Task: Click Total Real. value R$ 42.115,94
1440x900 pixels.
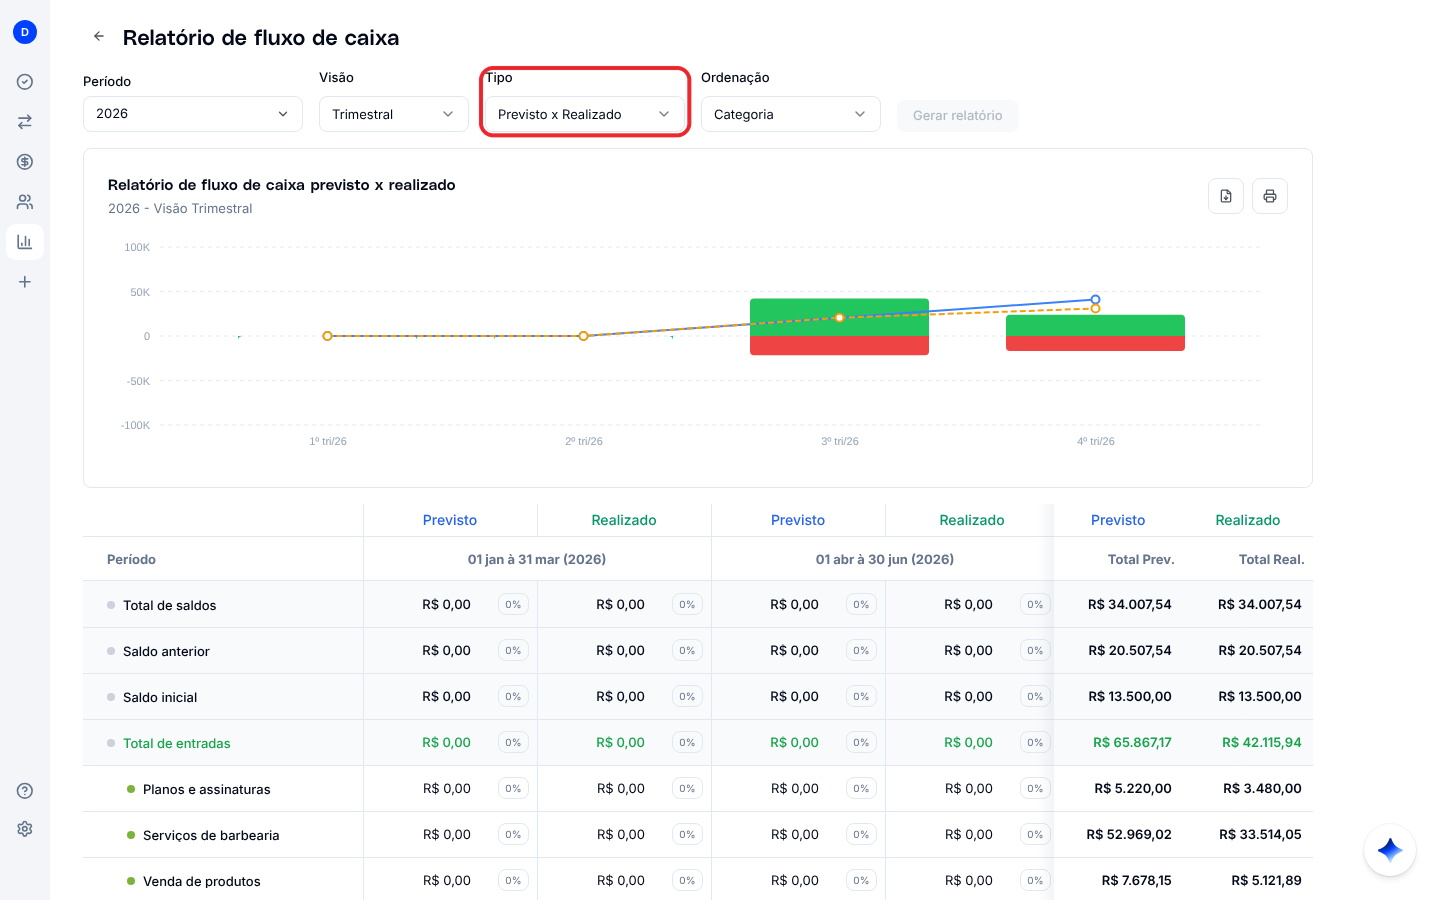Action: pyautogui.click(x=1262, y=743)
